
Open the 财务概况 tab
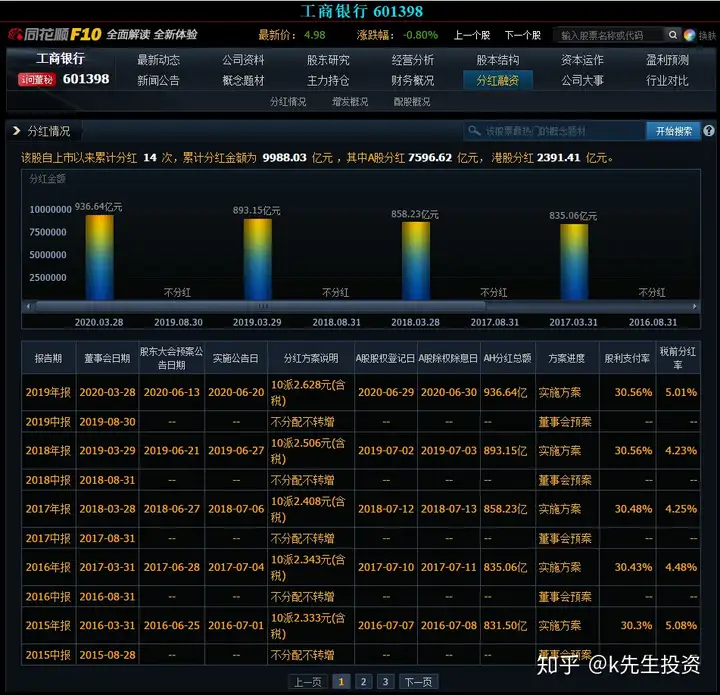(412, 80)
